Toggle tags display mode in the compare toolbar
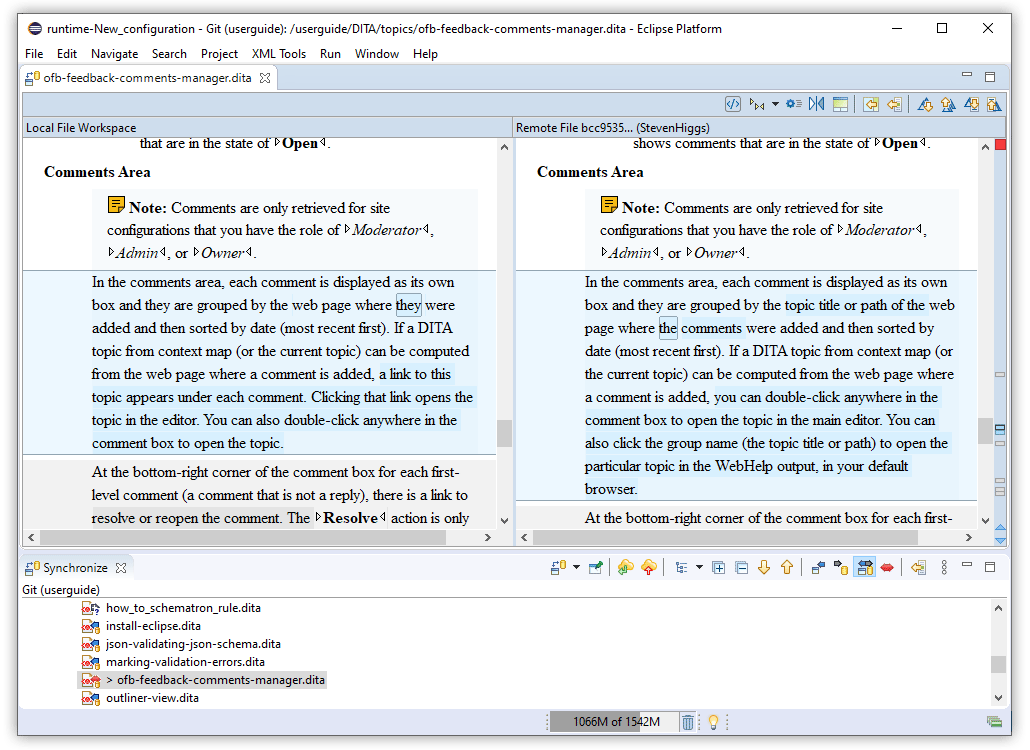 point(757,104)
